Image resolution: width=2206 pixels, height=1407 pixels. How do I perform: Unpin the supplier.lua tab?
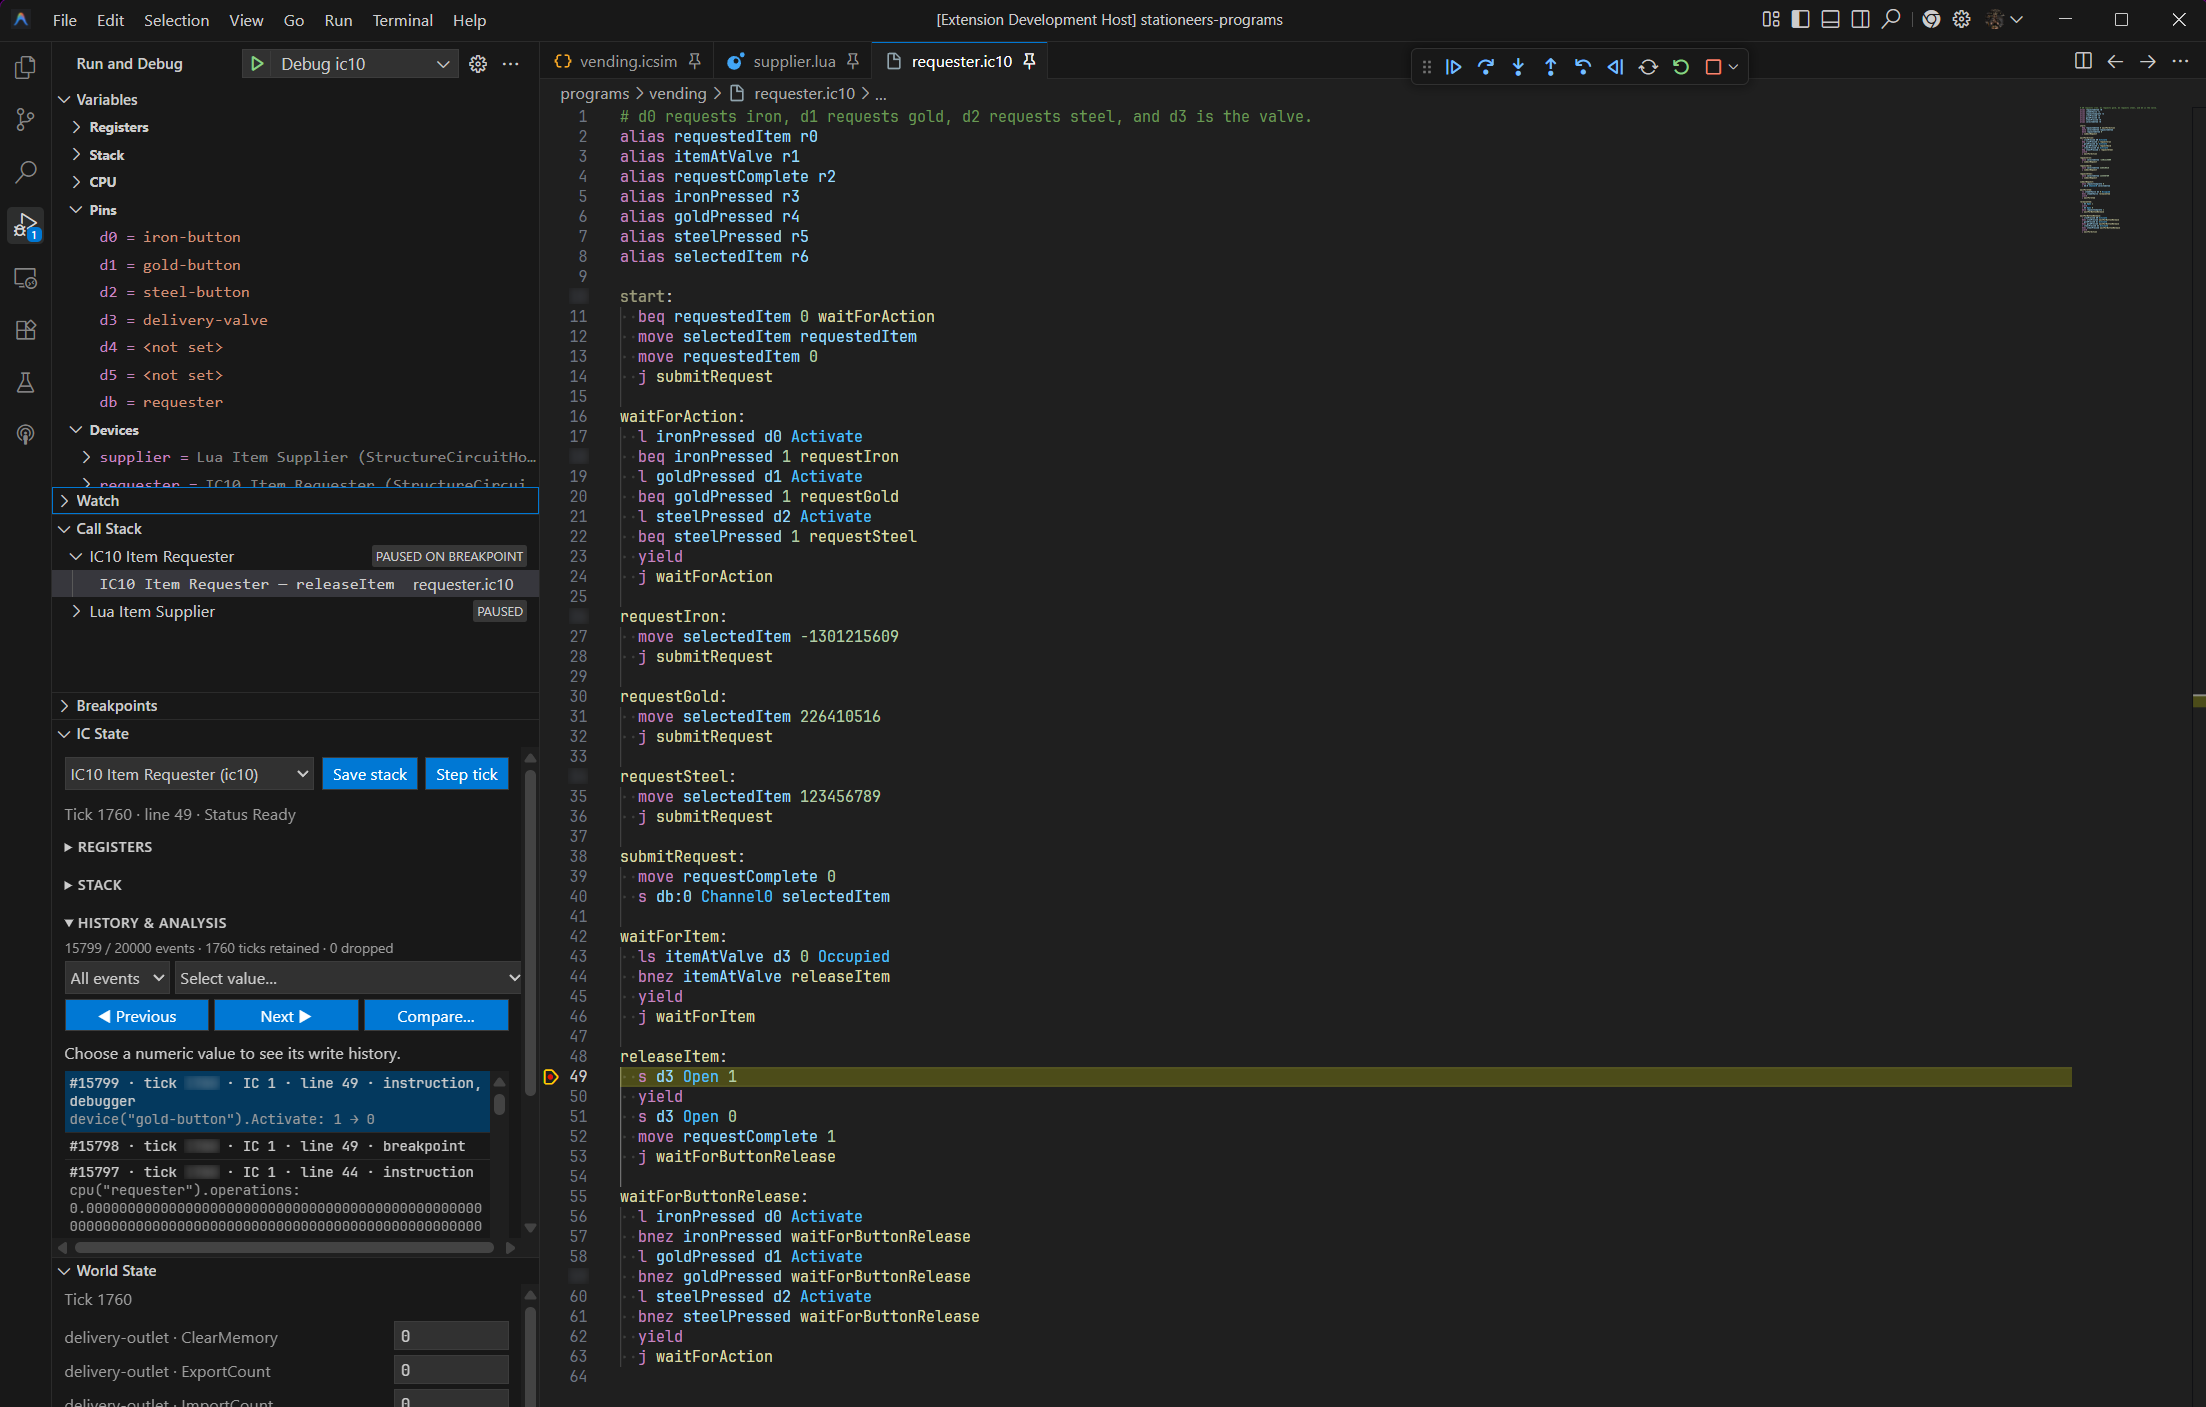853,62
